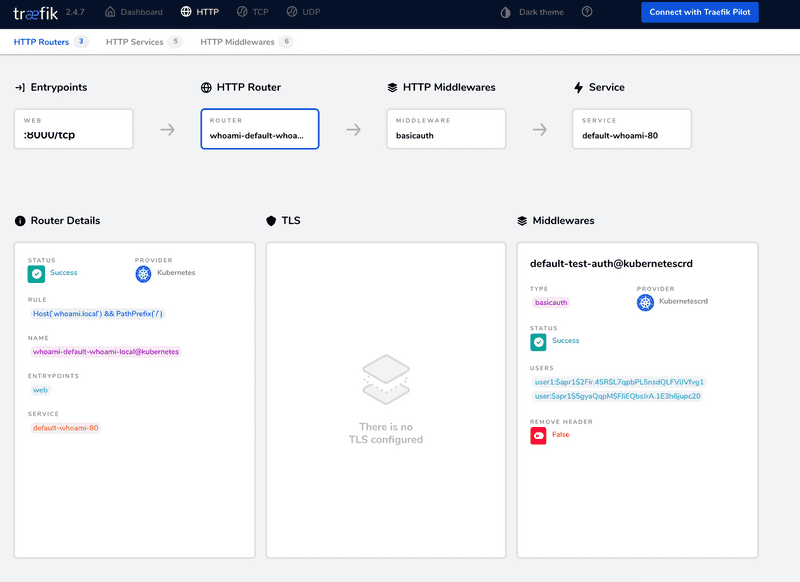Screen dimensions: 800x582
Task: Click the layers icon beside the Middlewares heading
Action: point(521,221)
